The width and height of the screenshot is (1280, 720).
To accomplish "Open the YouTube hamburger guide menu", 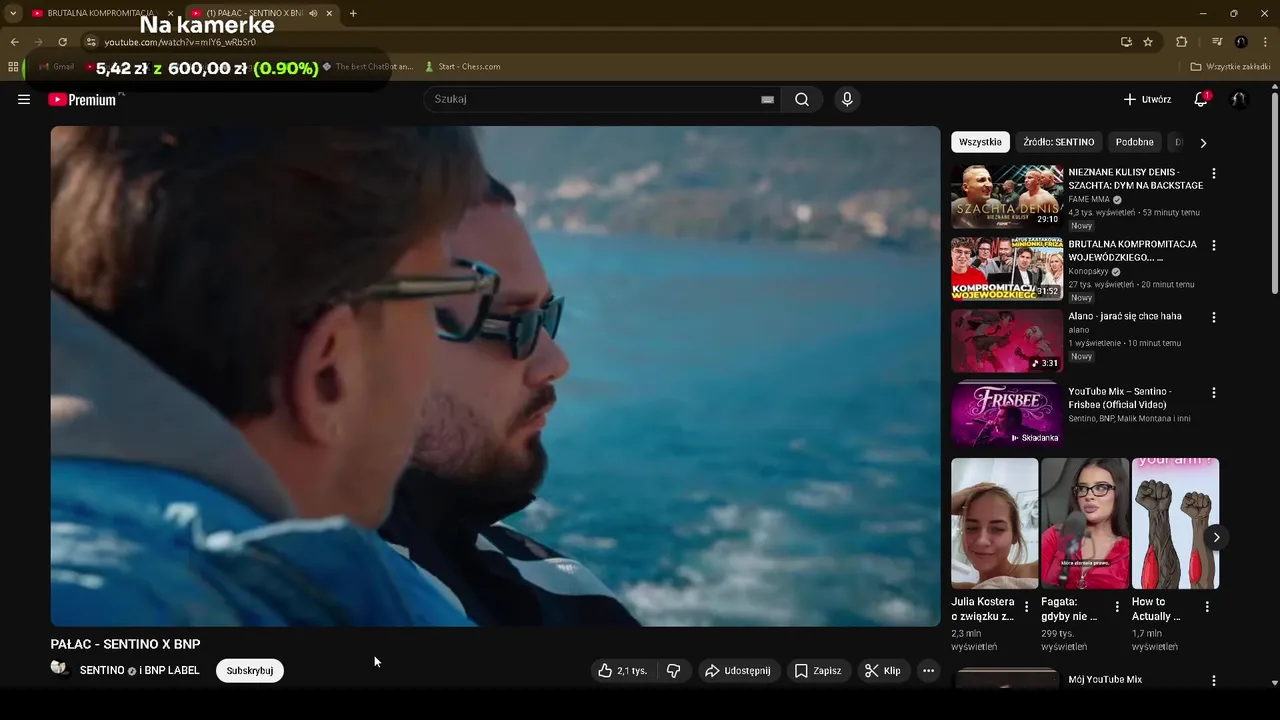I will point(24,99).
